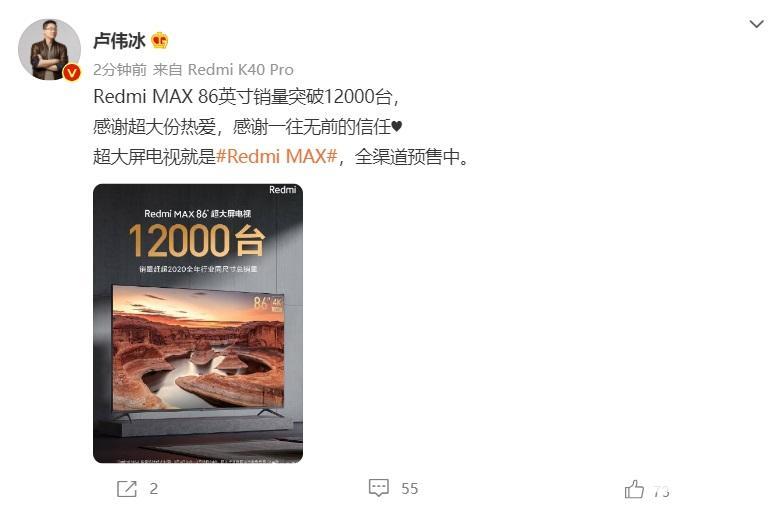Click the comment count 55
This screenshot has width=783, height=511.
coord(409,489)
